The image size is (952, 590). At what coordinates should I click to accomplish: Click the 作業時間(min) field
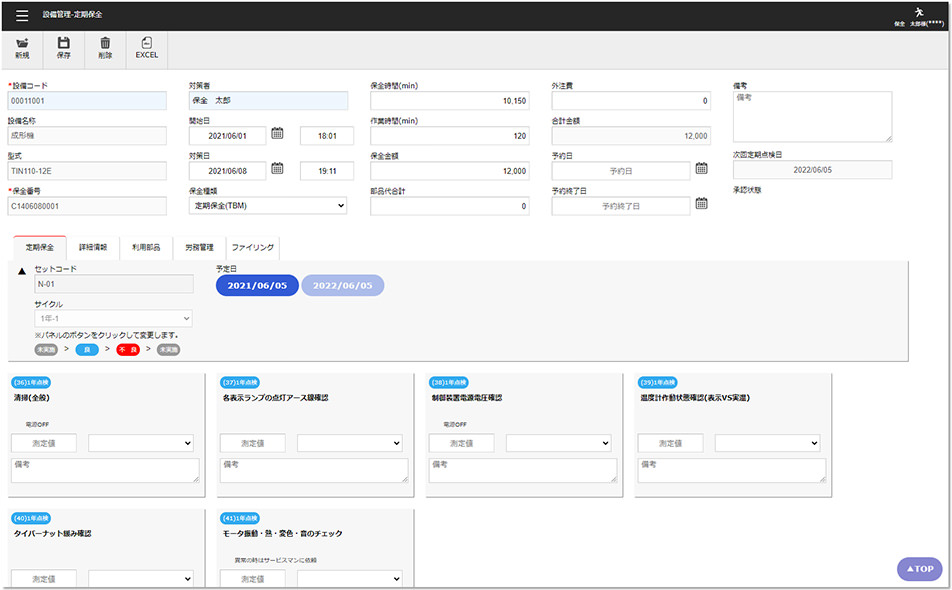click(450, 136)
